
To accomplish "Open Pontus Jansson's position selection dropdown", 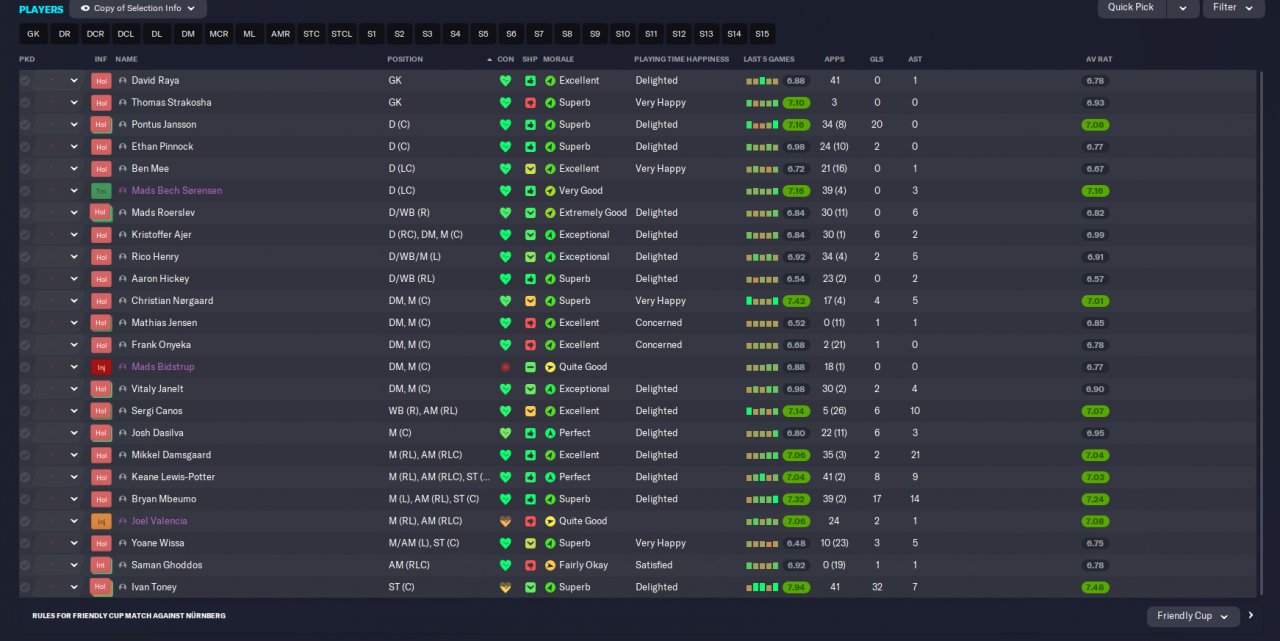I will tap(59, 124).
